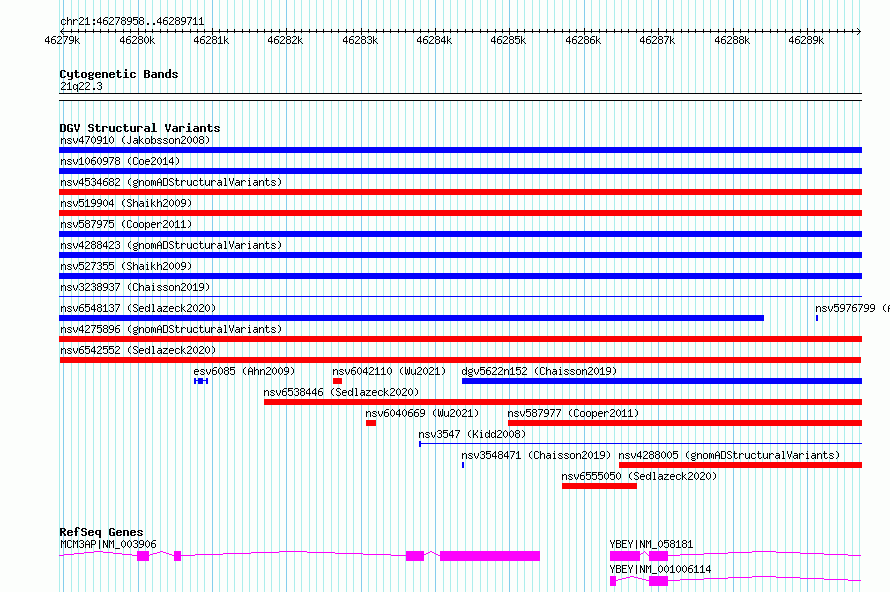Select the red bar under nsv6542552
This screenshot has height=592, width=890.
pos(460,360)
